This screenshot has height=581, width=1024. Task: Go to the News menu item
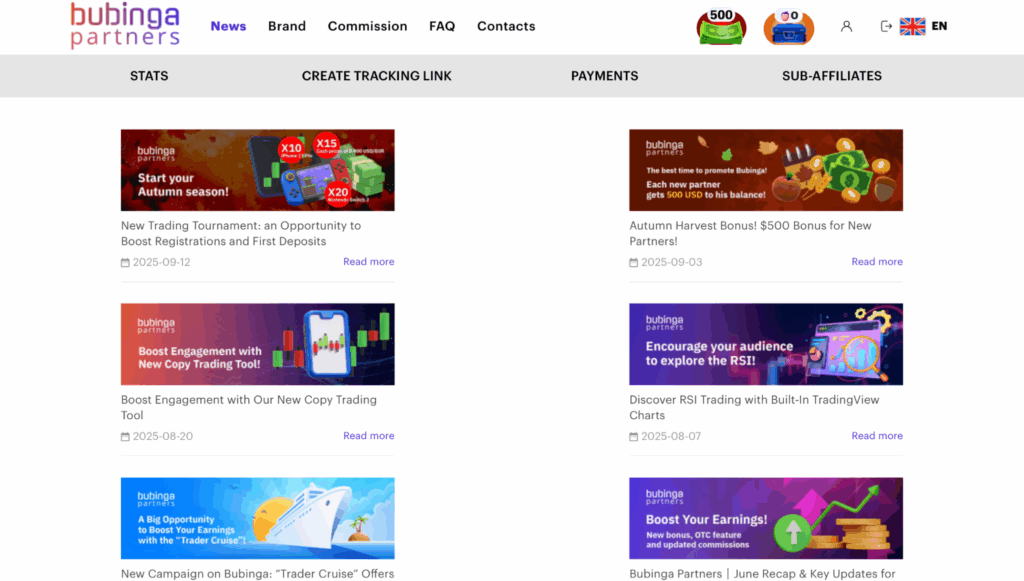[228, 26]
